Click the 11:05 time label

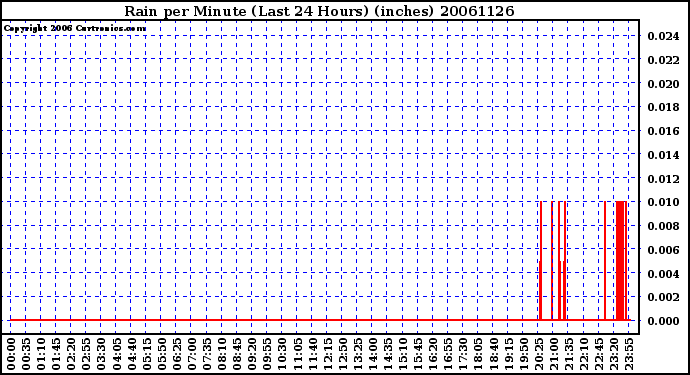pyautogui.click(x=297, y=354)
